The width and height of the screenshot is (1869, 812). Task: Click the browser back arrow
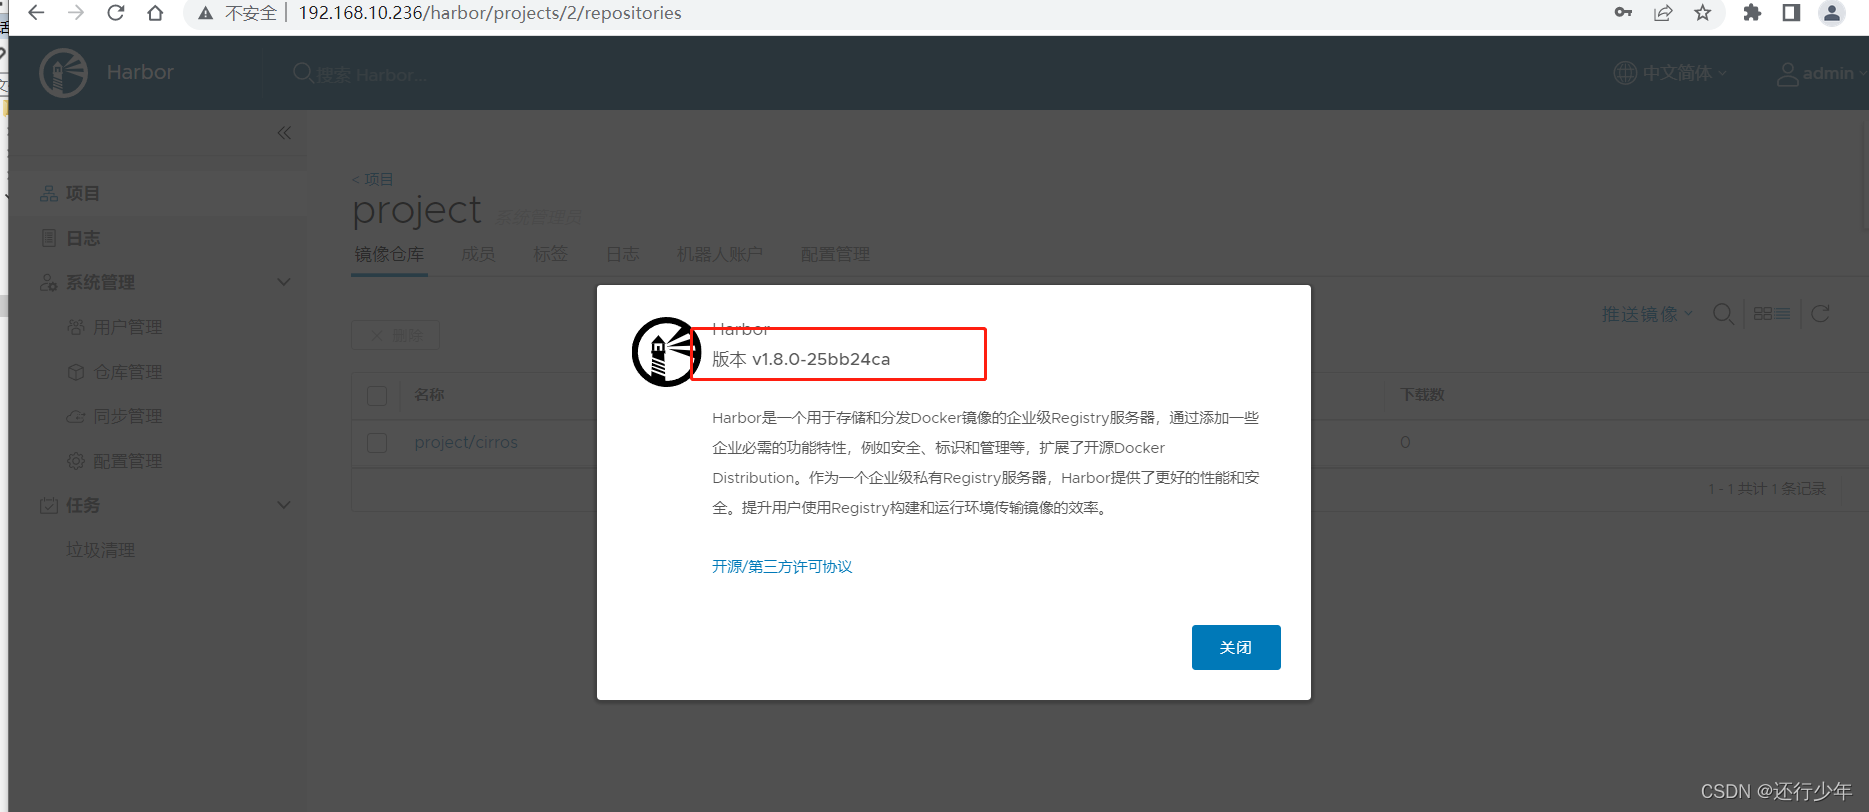point(36,13)
